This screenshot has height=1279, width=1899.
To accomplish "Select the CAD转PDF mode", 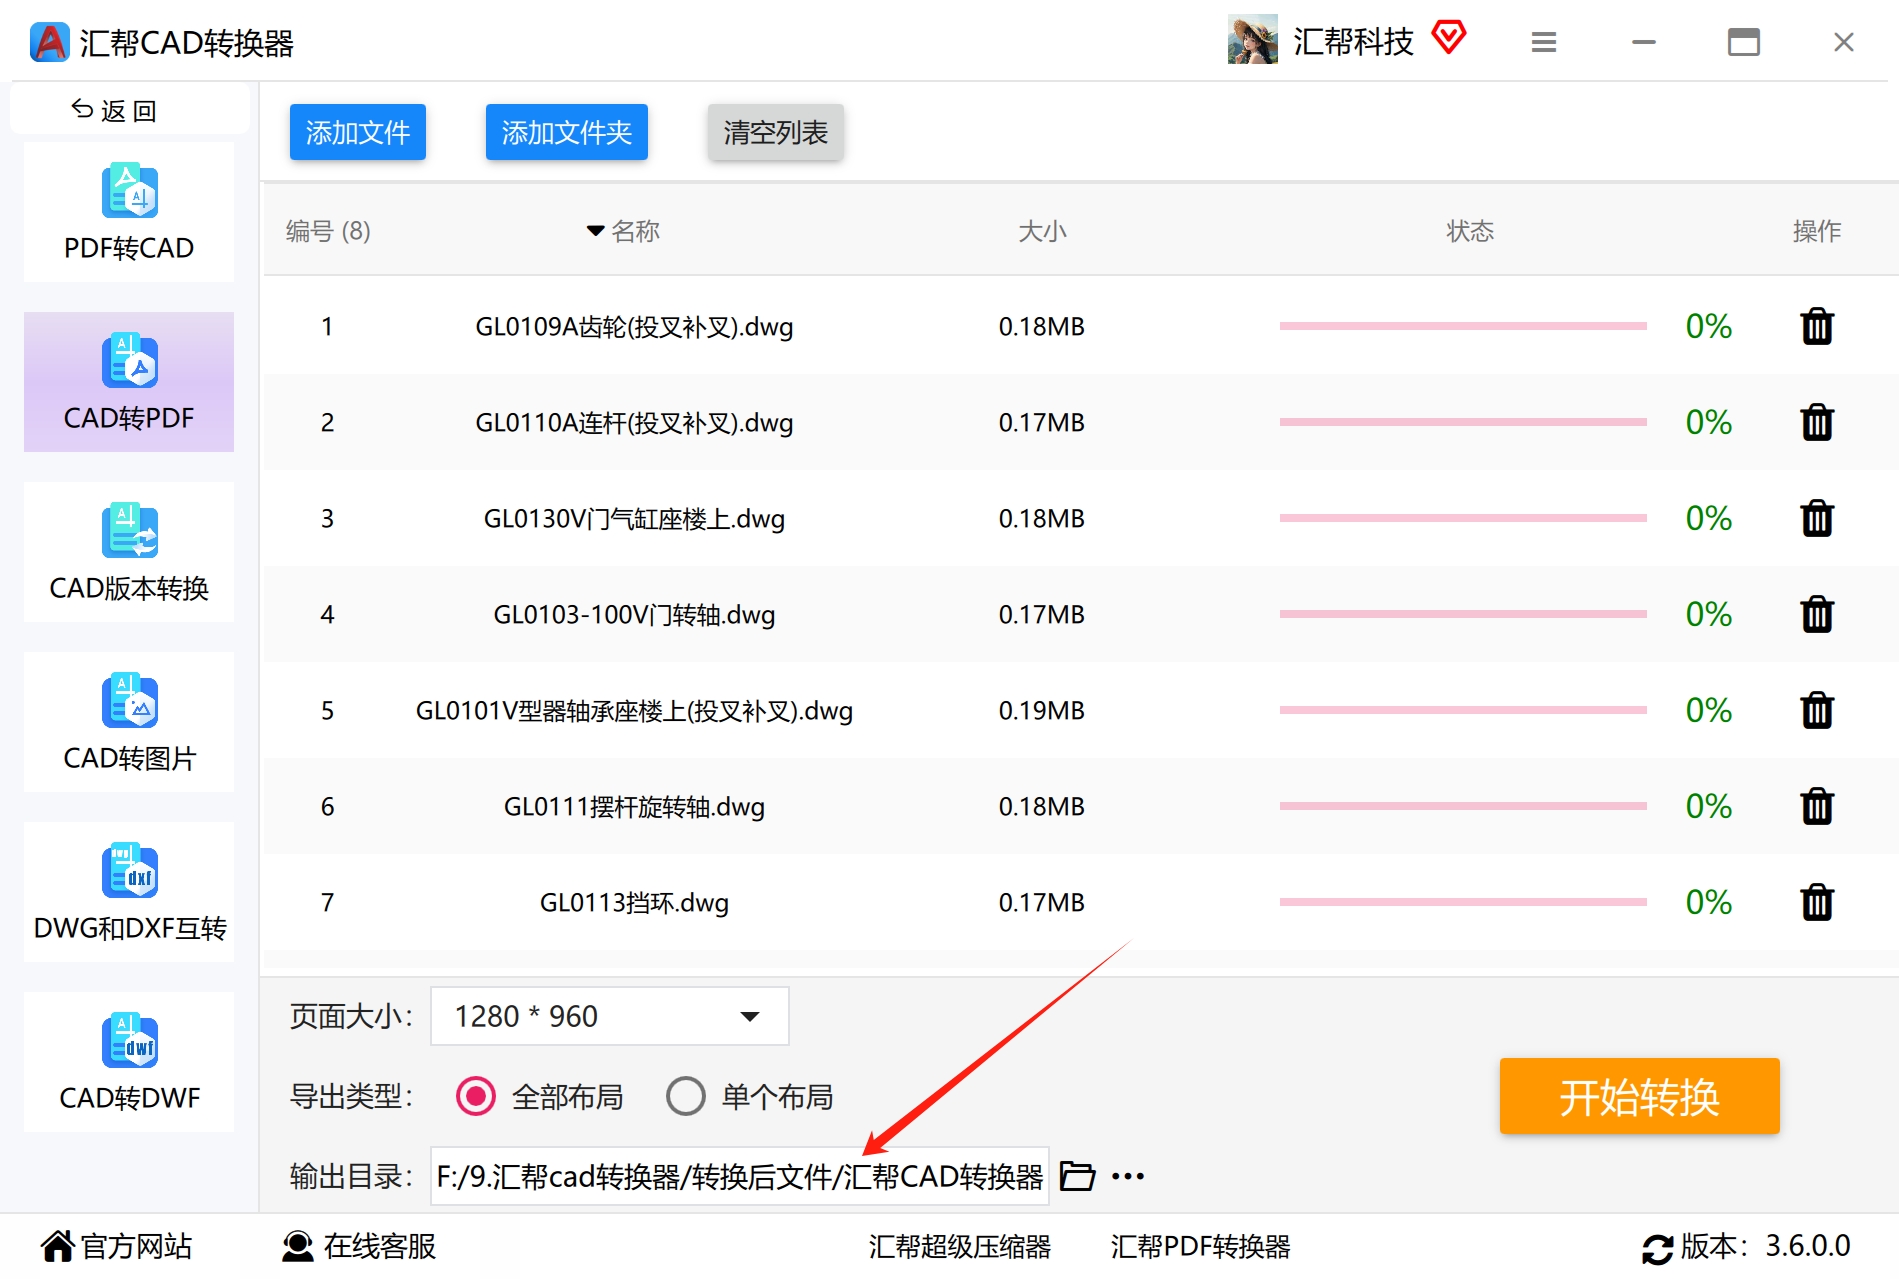I will [x=129, y=382].
